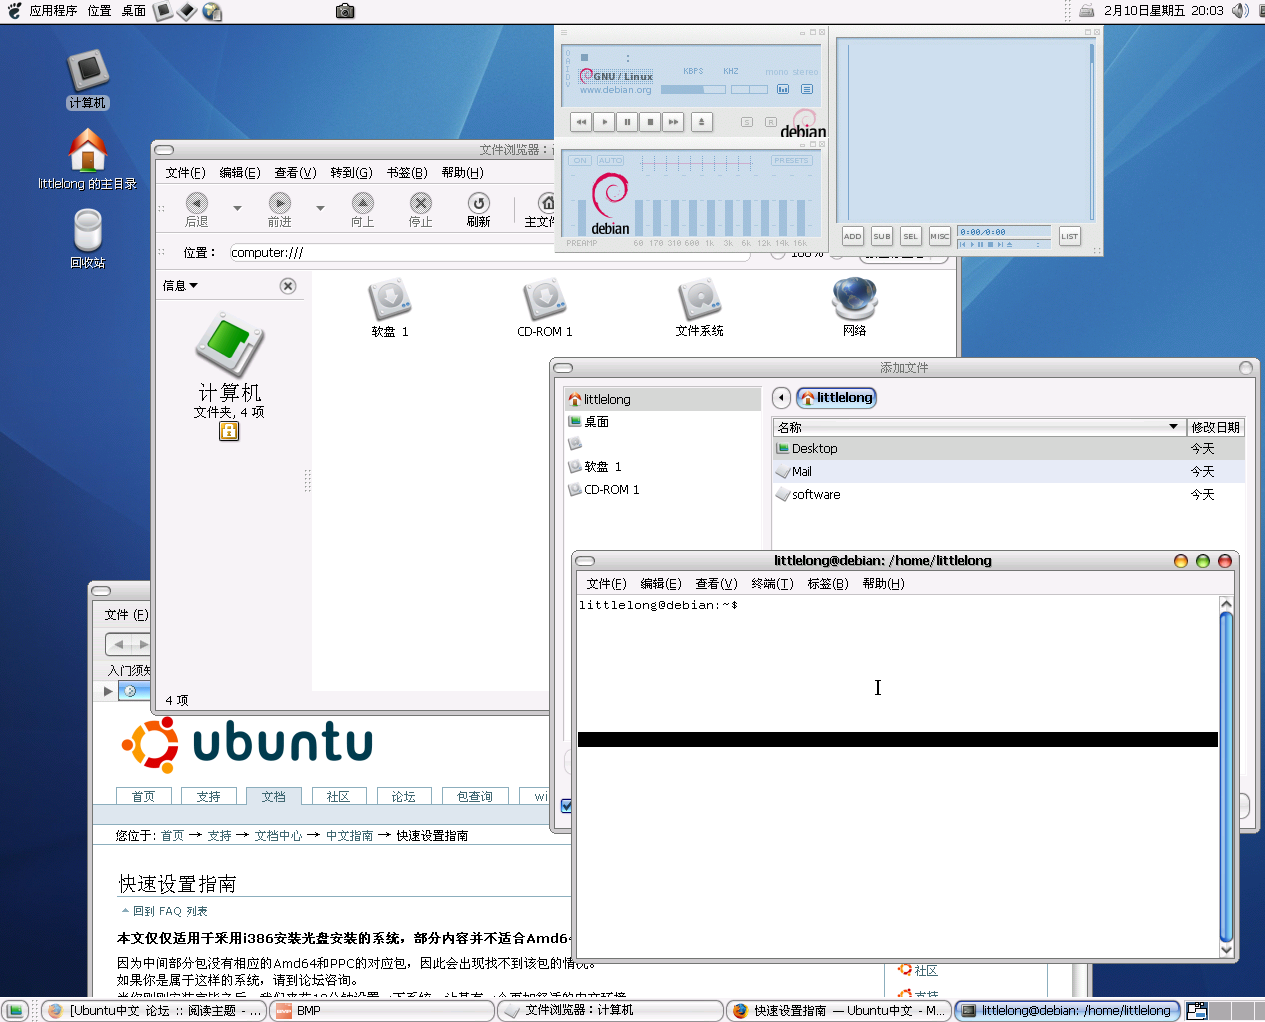This screenshot has height=1022, width=1265.
Task: Click the home icon beside littlelong path button
Action: pyautogui.click(x=808, y=398)
